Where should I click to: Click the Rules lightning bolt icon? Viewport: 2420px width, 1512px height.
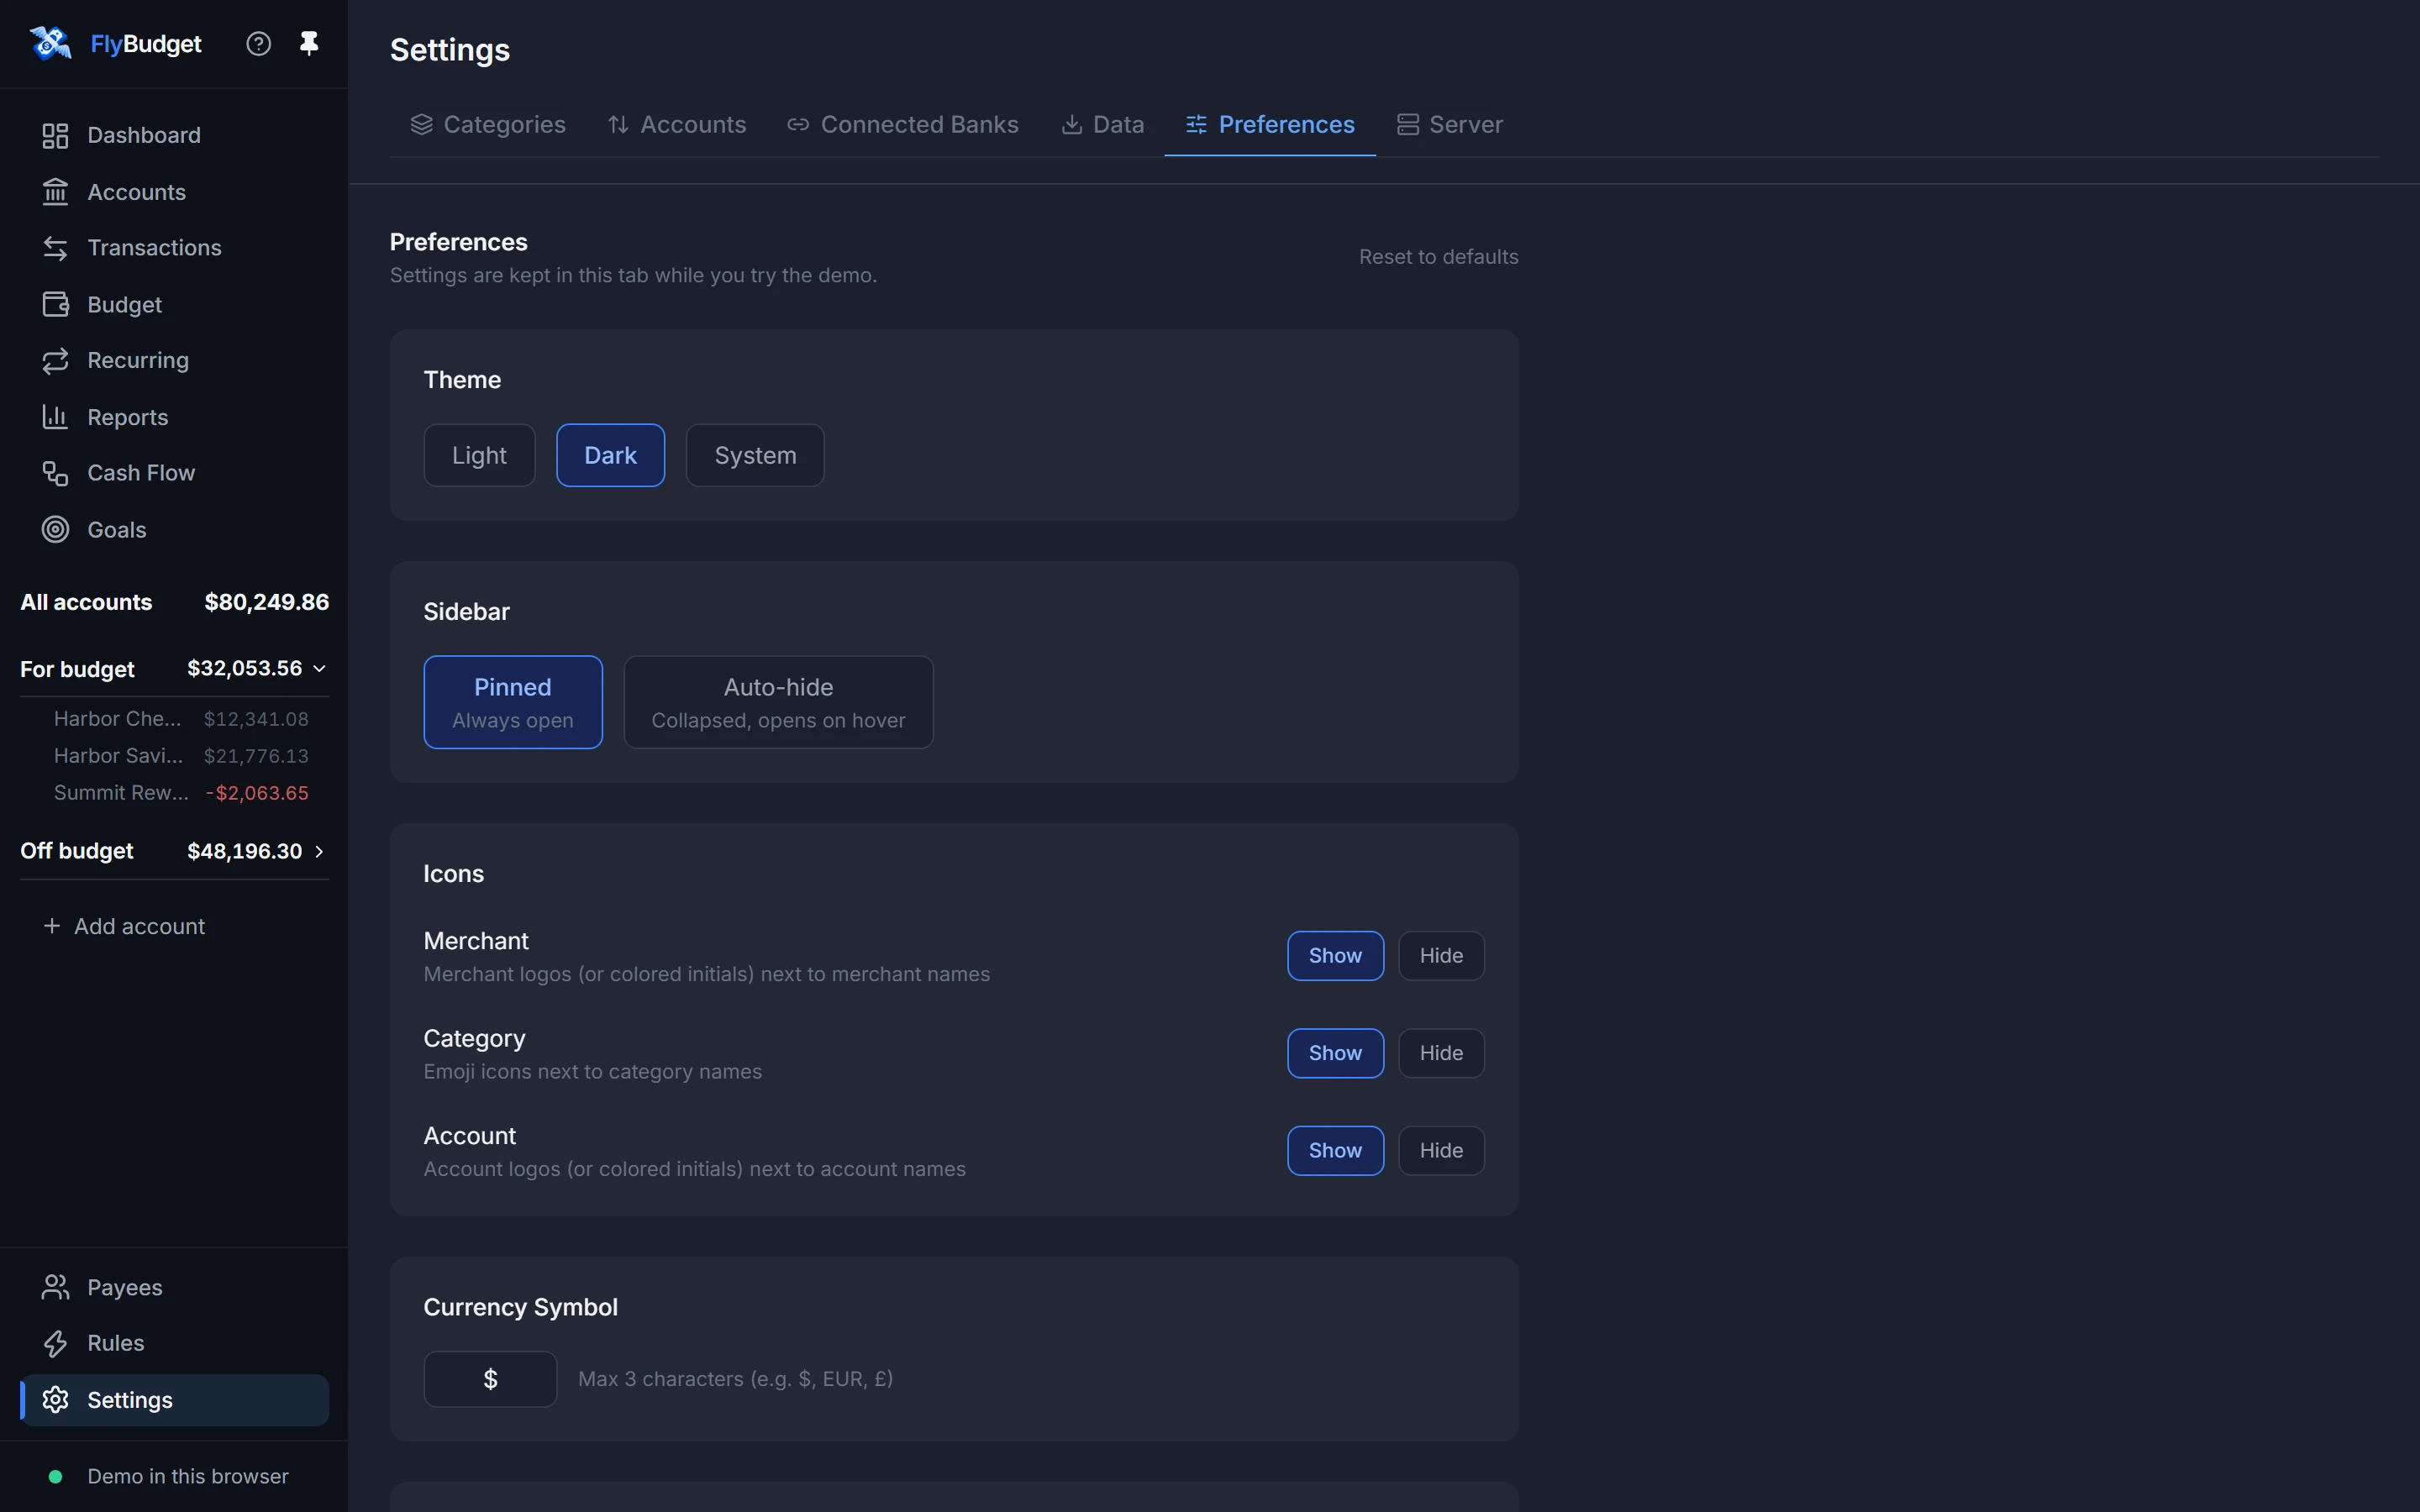[x=55, y=1343]
